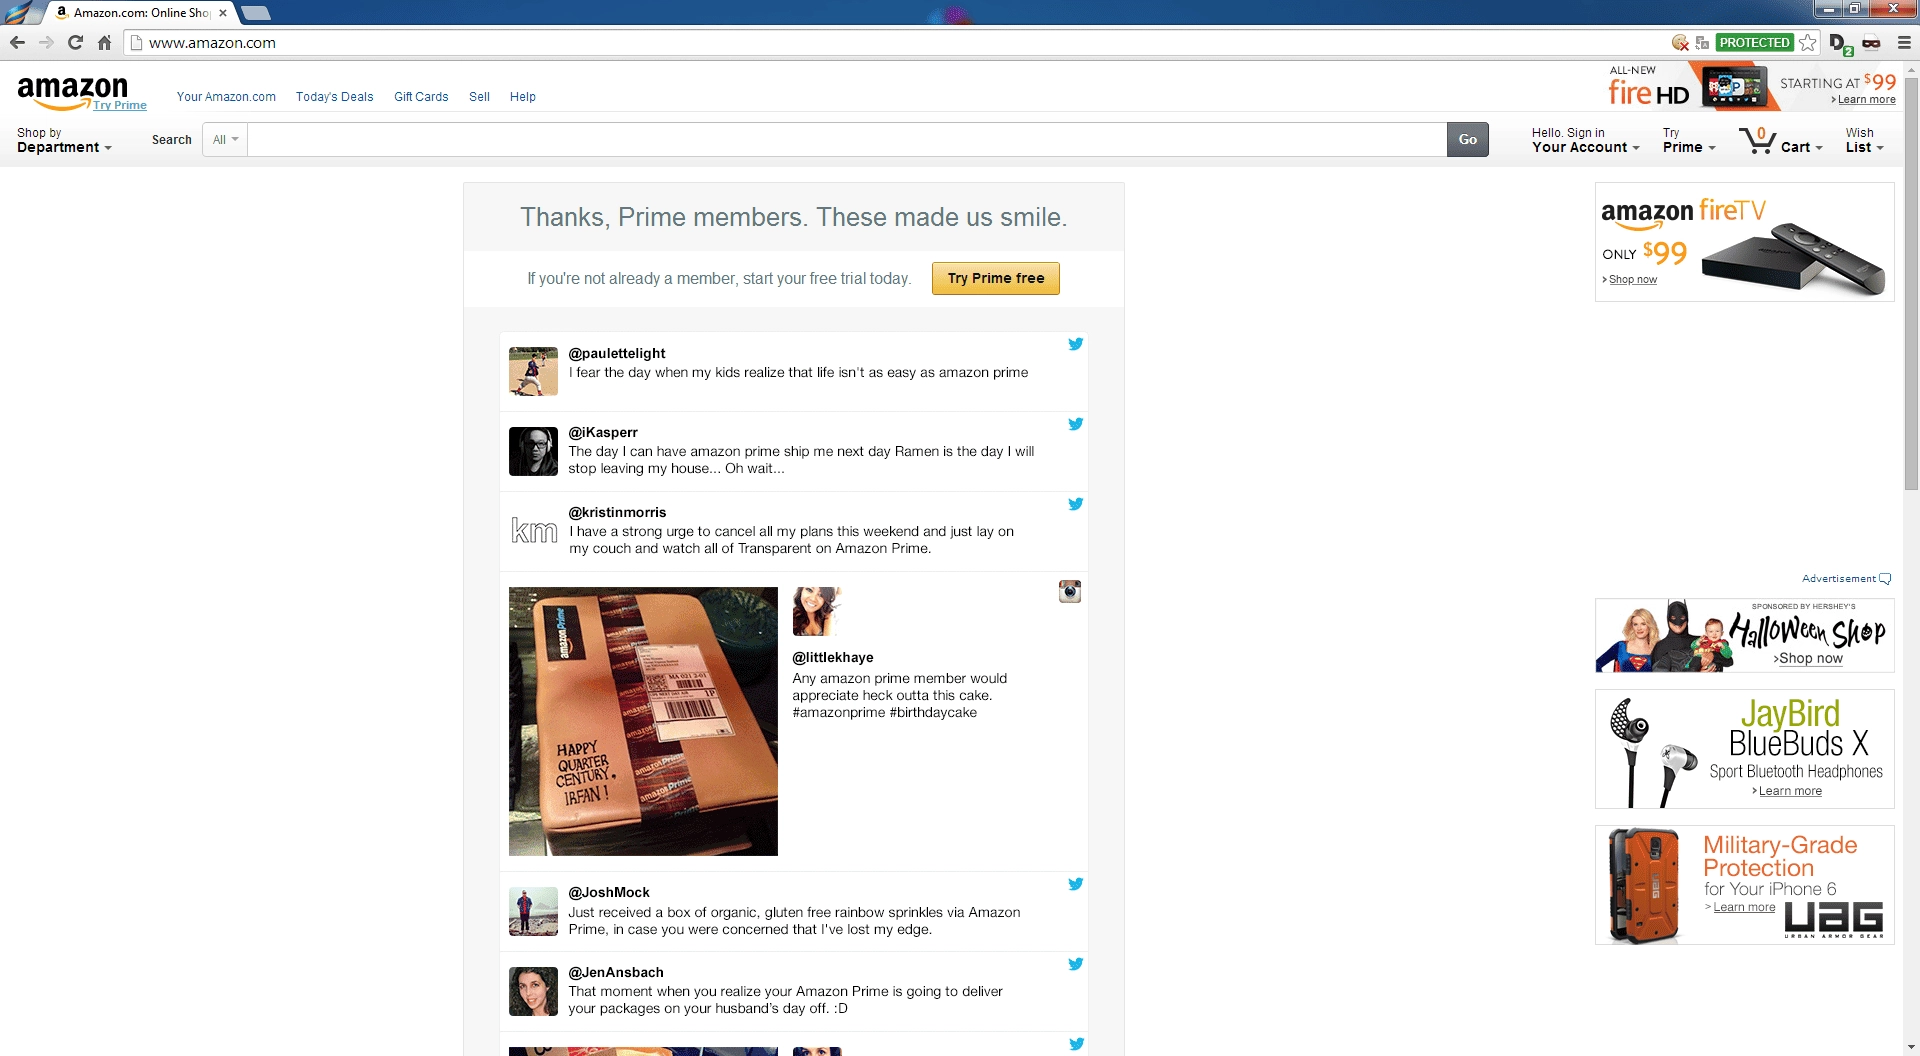The height and width of the screenshot is (1056, 1920).
Task: Click Learn more on Fire HD banner
Action: pyautogui.click(x=1866, y=100)
